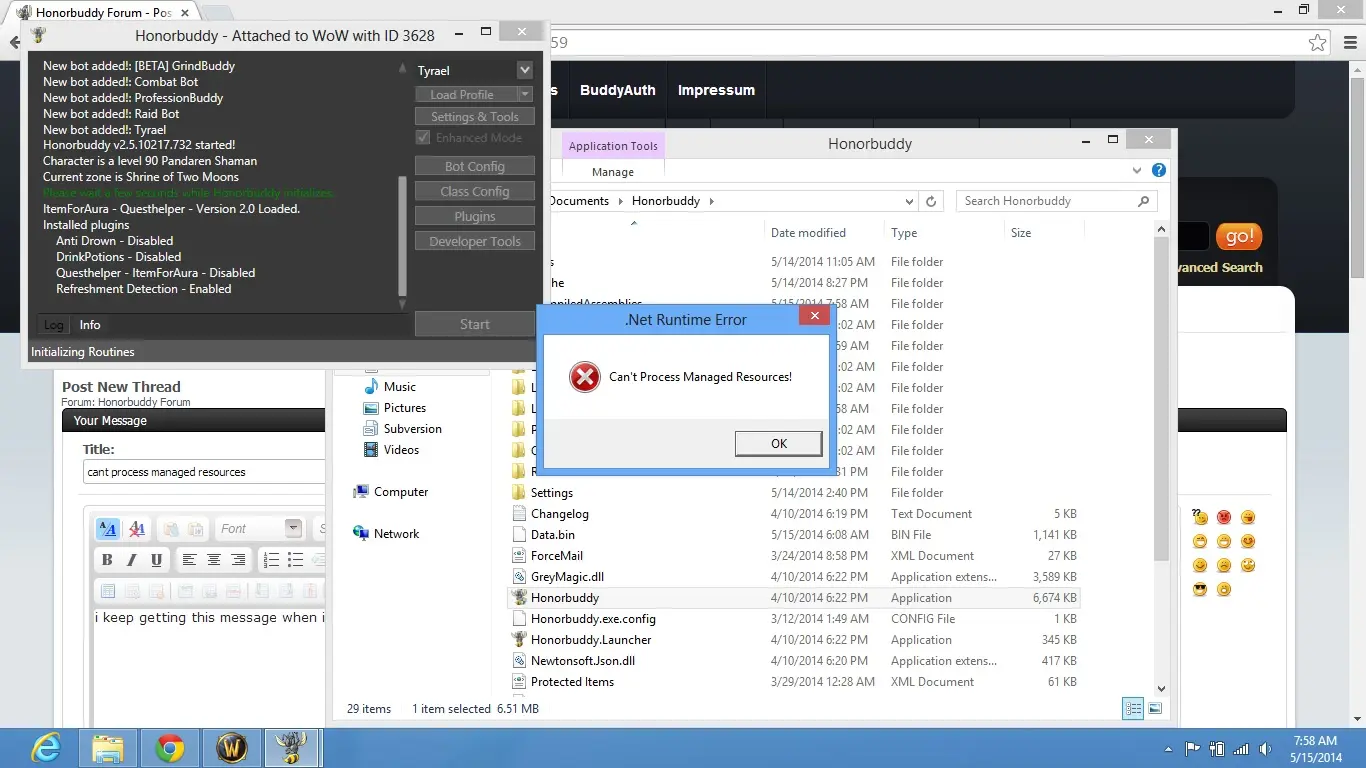Switch to the Info tab in Honorbuddy
This screenshot has width=1366, height=768.
(90, 325)
